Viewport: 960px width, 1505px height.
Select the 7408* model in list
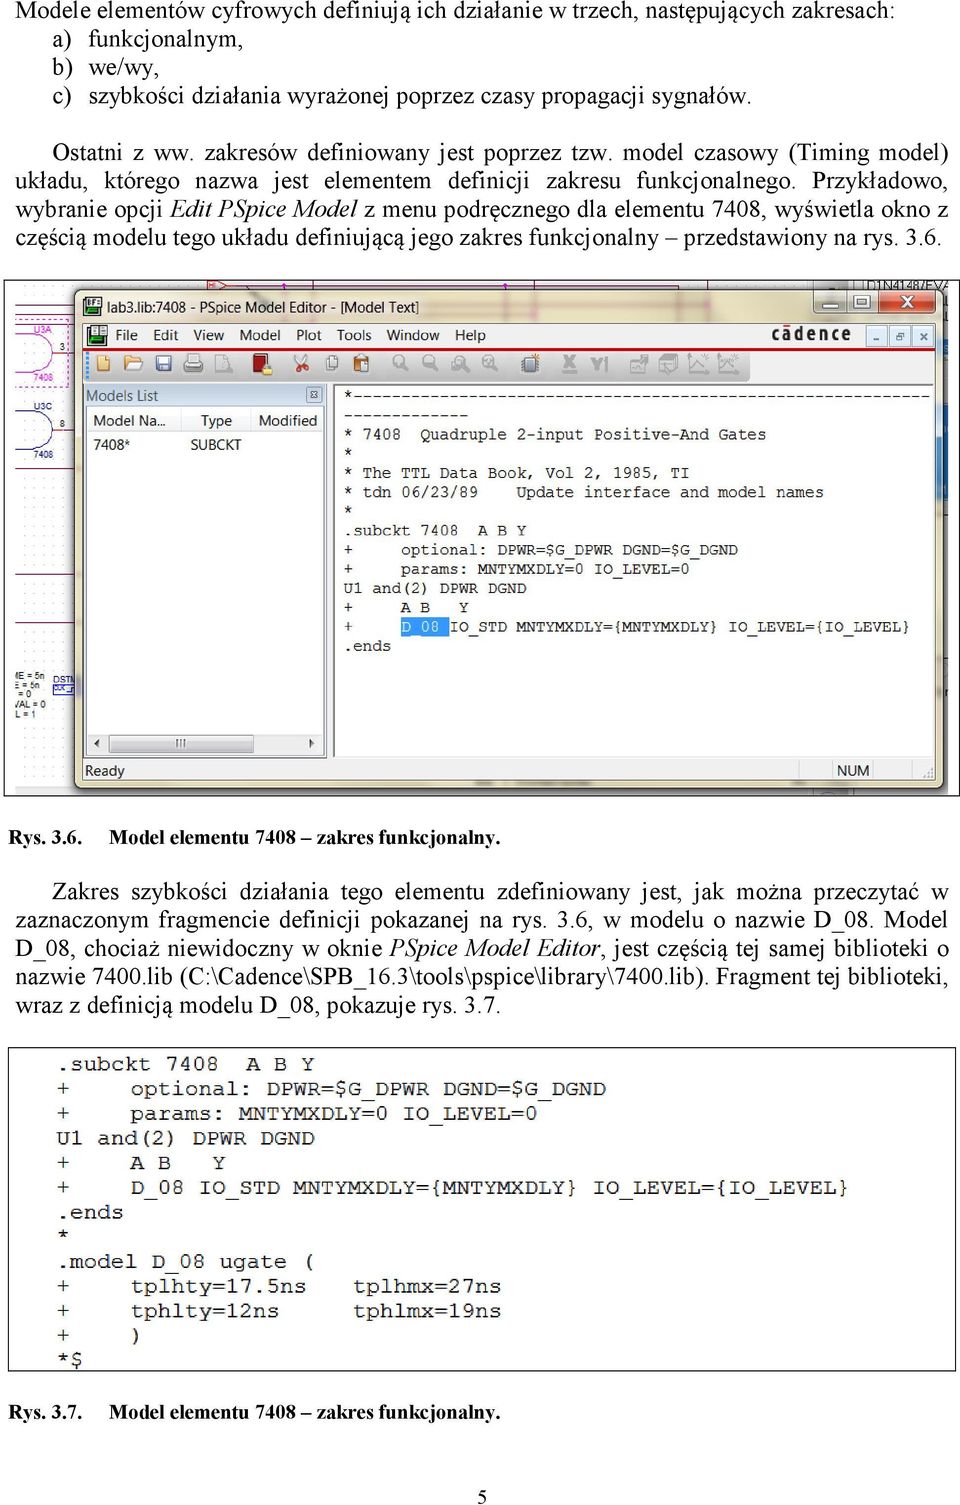click(112, 445)
